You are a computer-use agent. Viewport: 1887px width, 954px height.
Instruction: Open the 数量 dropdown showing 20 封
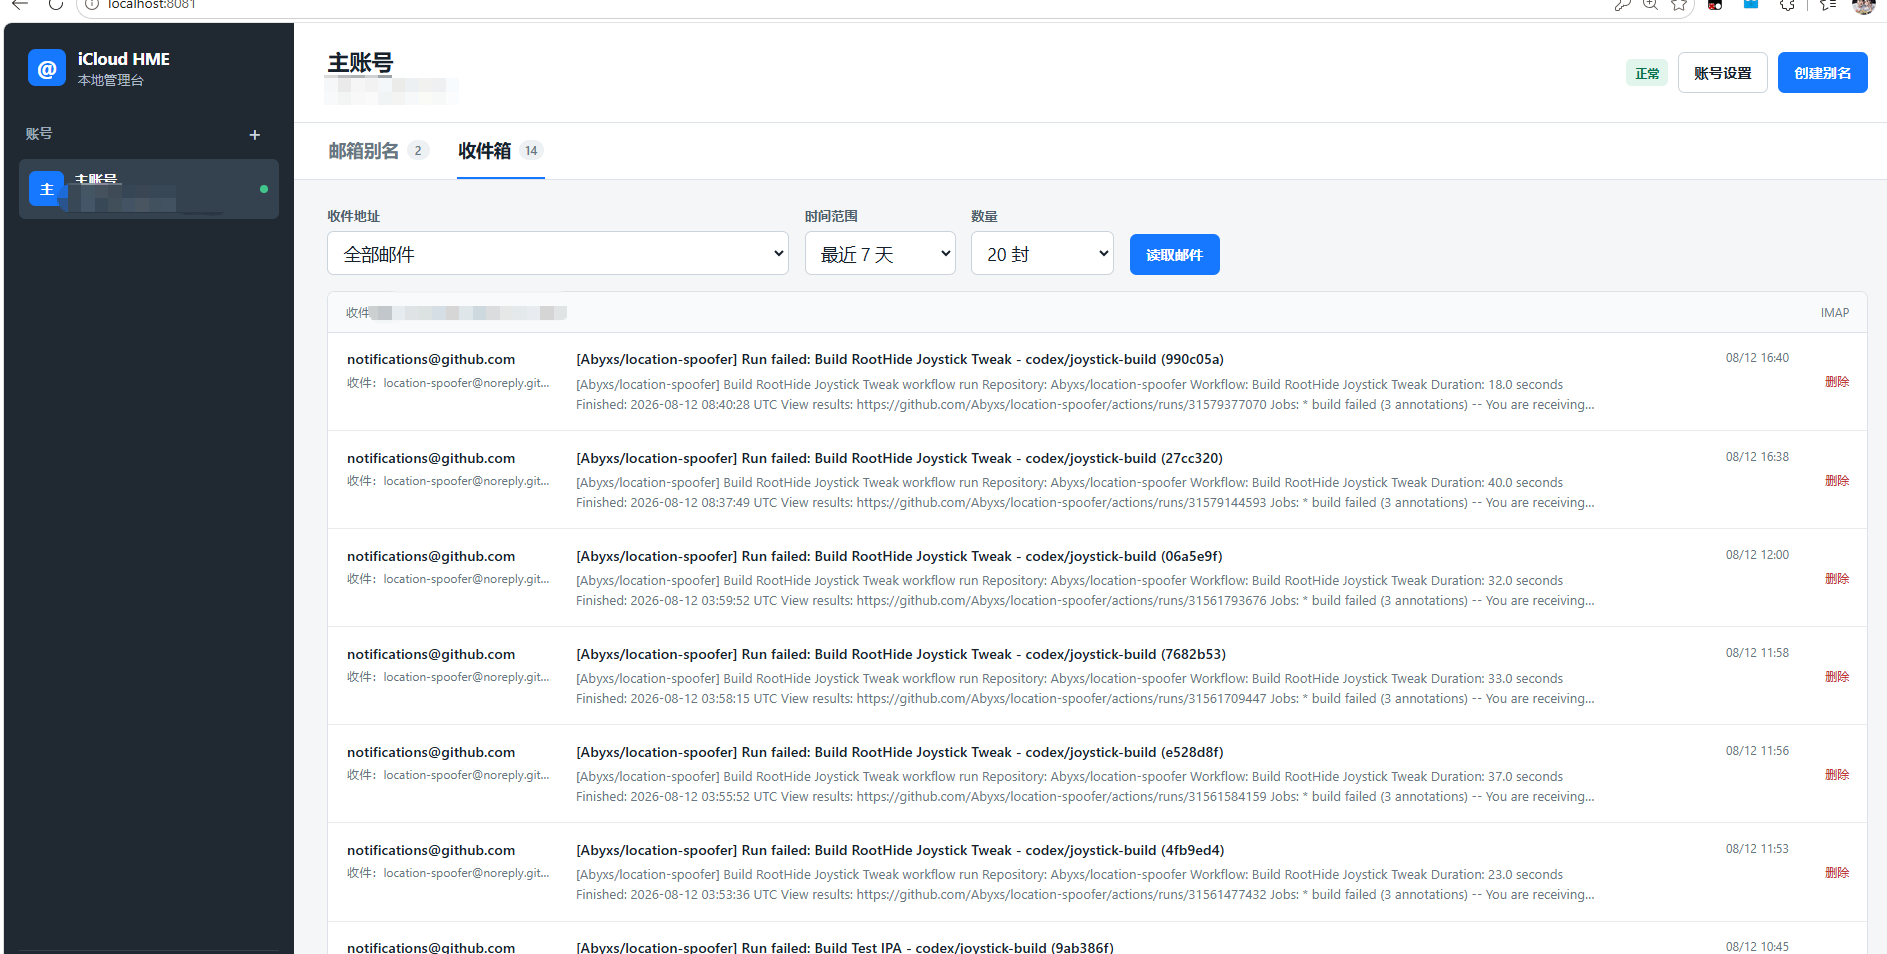coord(1042,254)
